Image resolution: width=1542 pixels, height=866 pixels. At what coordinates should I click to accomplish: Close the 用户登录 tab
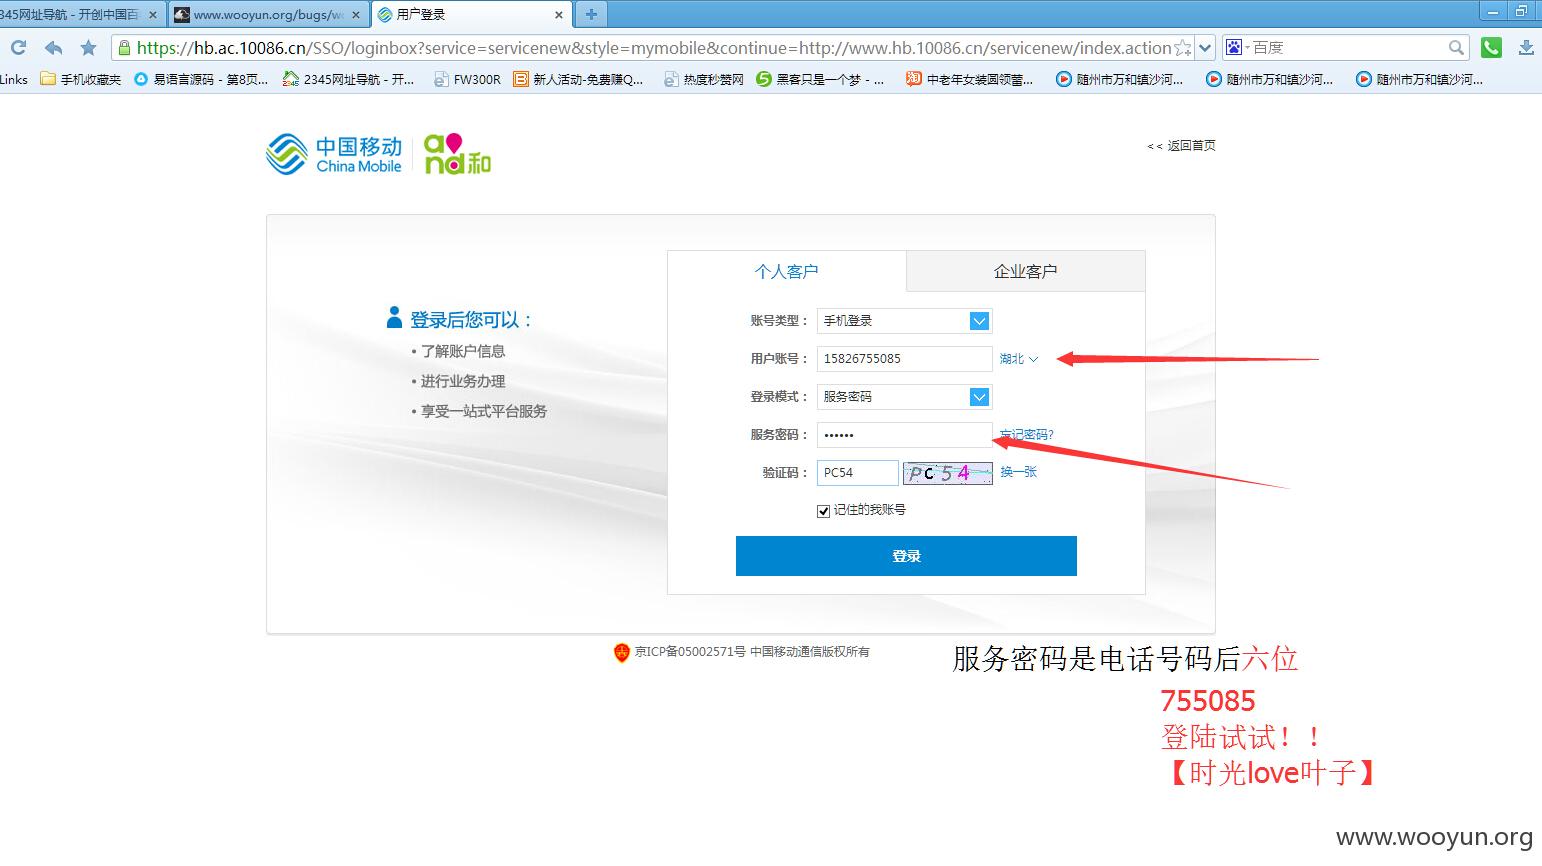coord(559,15)
